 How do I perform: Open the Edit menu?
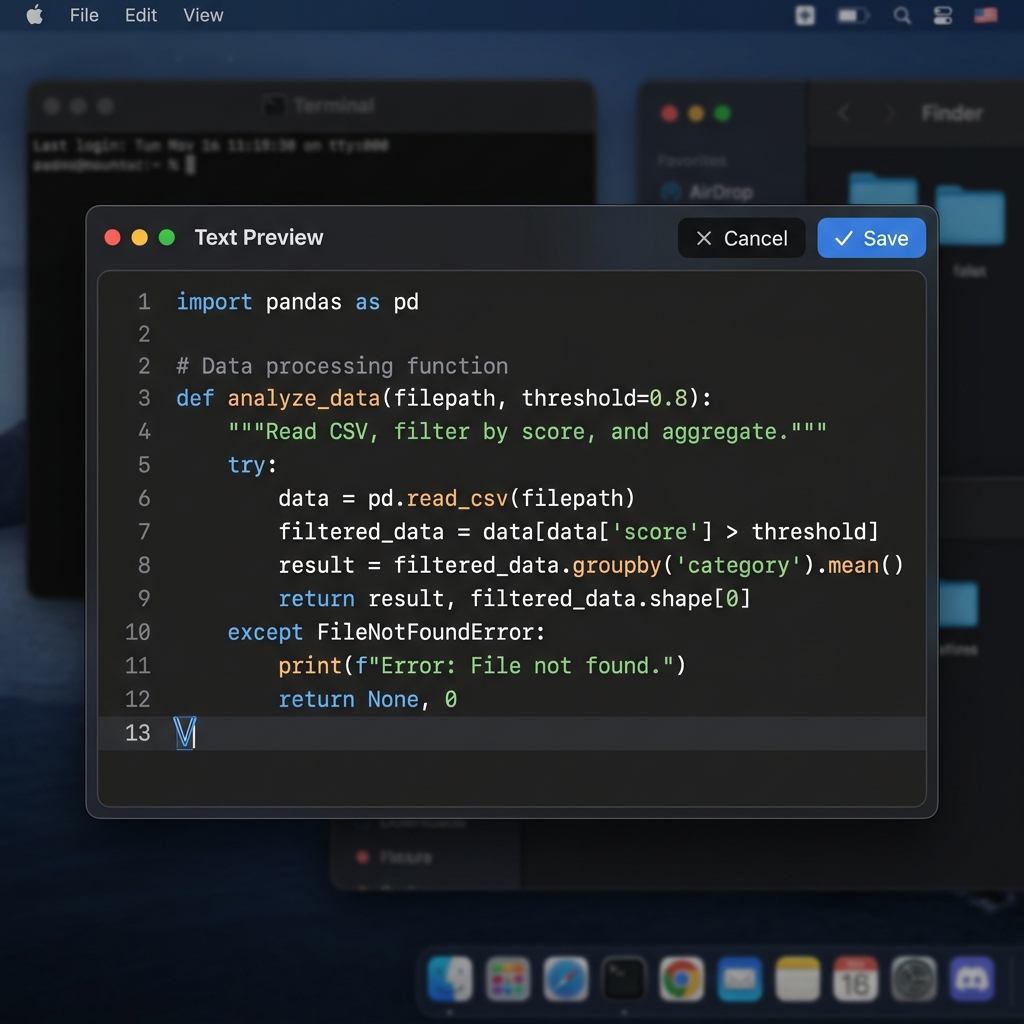point(140,15)
